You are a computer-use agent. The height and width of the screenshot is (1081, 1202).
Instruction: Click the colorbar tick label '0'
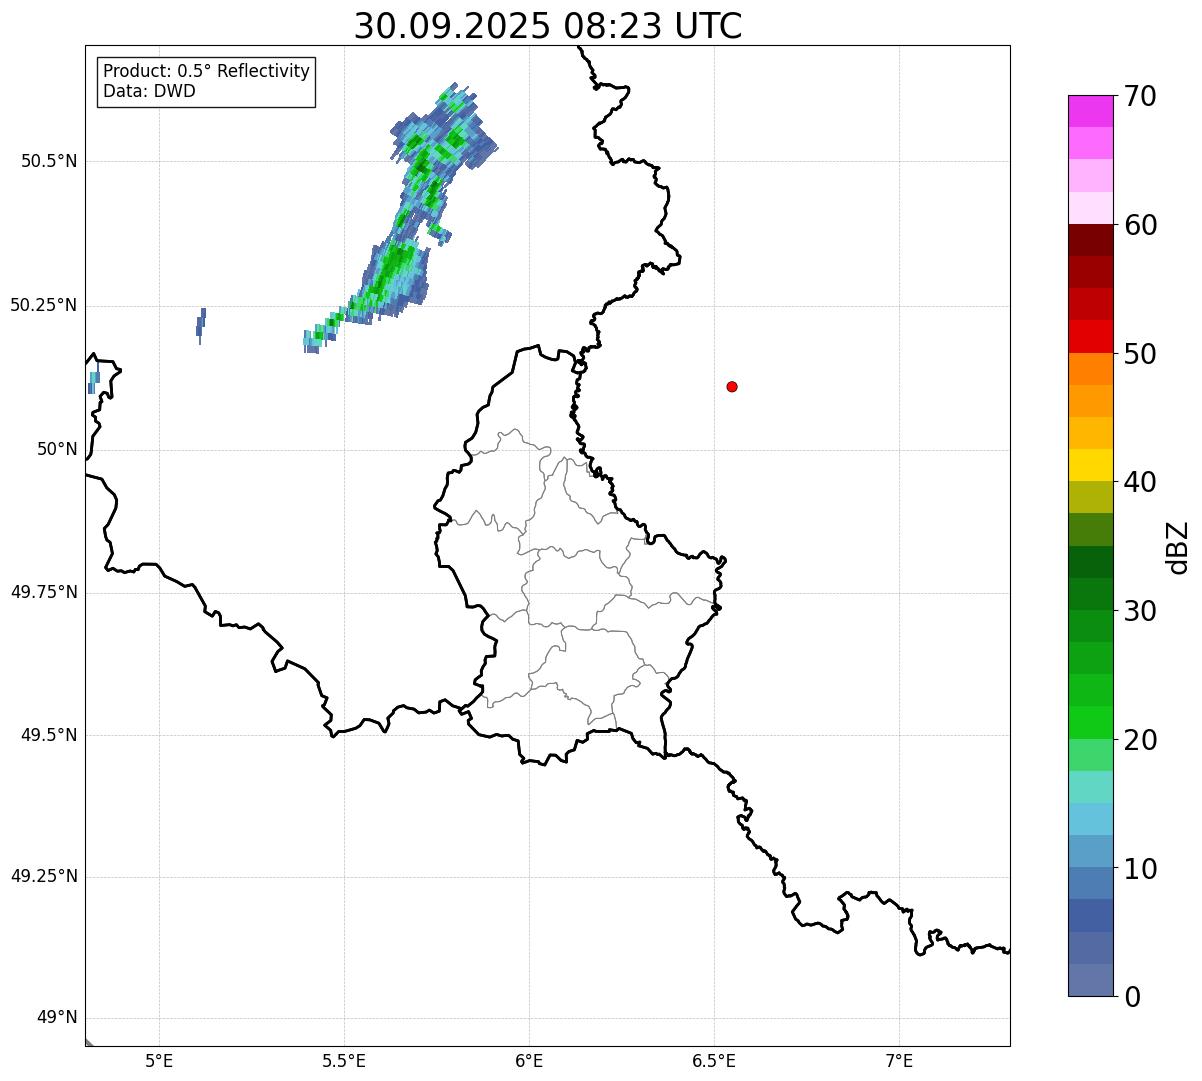click(1133, 997)
